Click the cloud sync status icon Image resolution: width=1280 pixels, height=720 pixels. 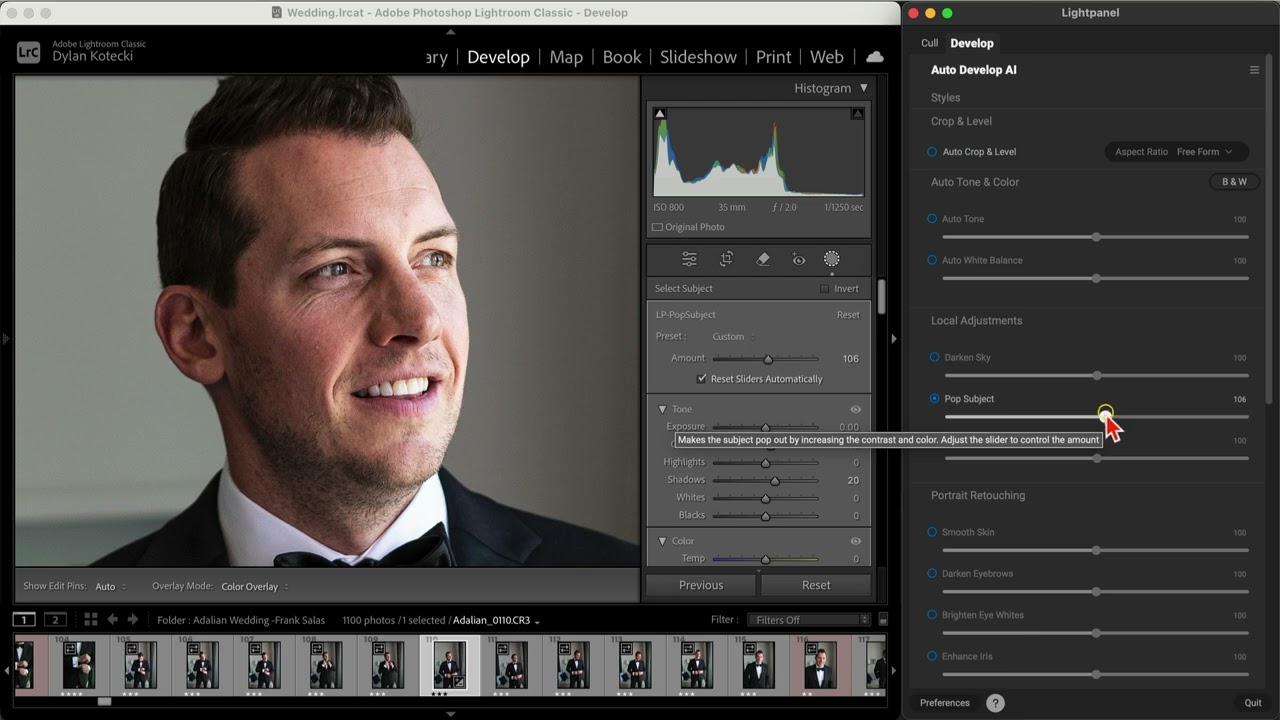coord(875,57)
